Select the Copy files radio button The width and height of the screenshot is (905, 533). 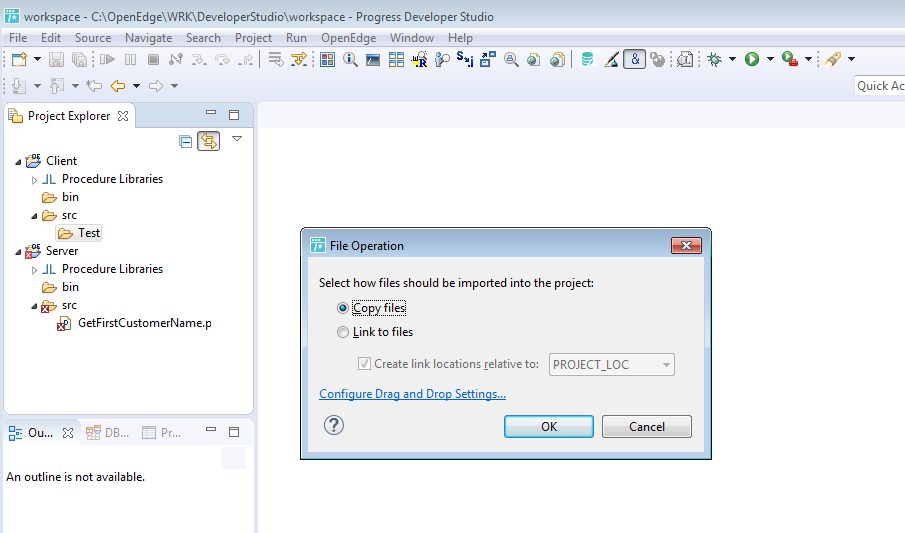[343, 308]
